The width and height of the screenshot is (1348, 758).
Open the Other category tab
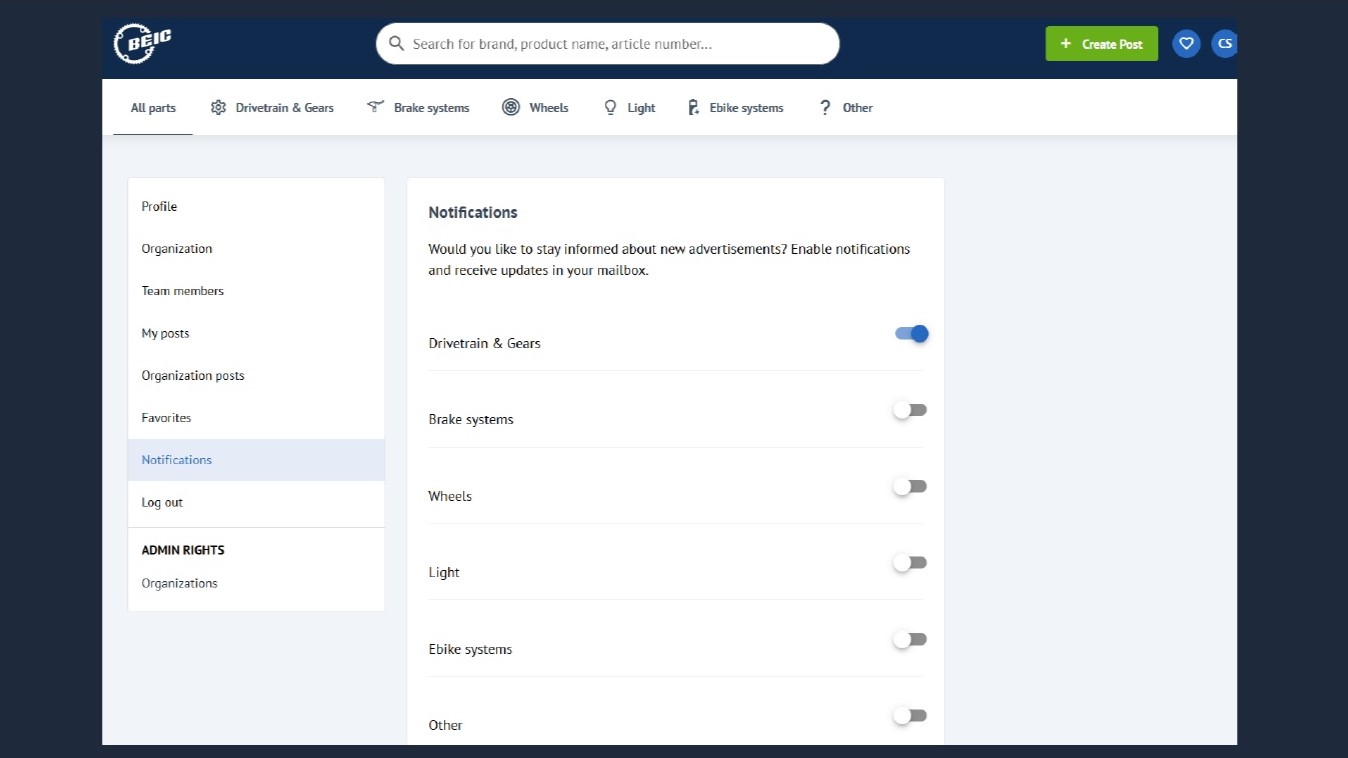click(846, 108)
